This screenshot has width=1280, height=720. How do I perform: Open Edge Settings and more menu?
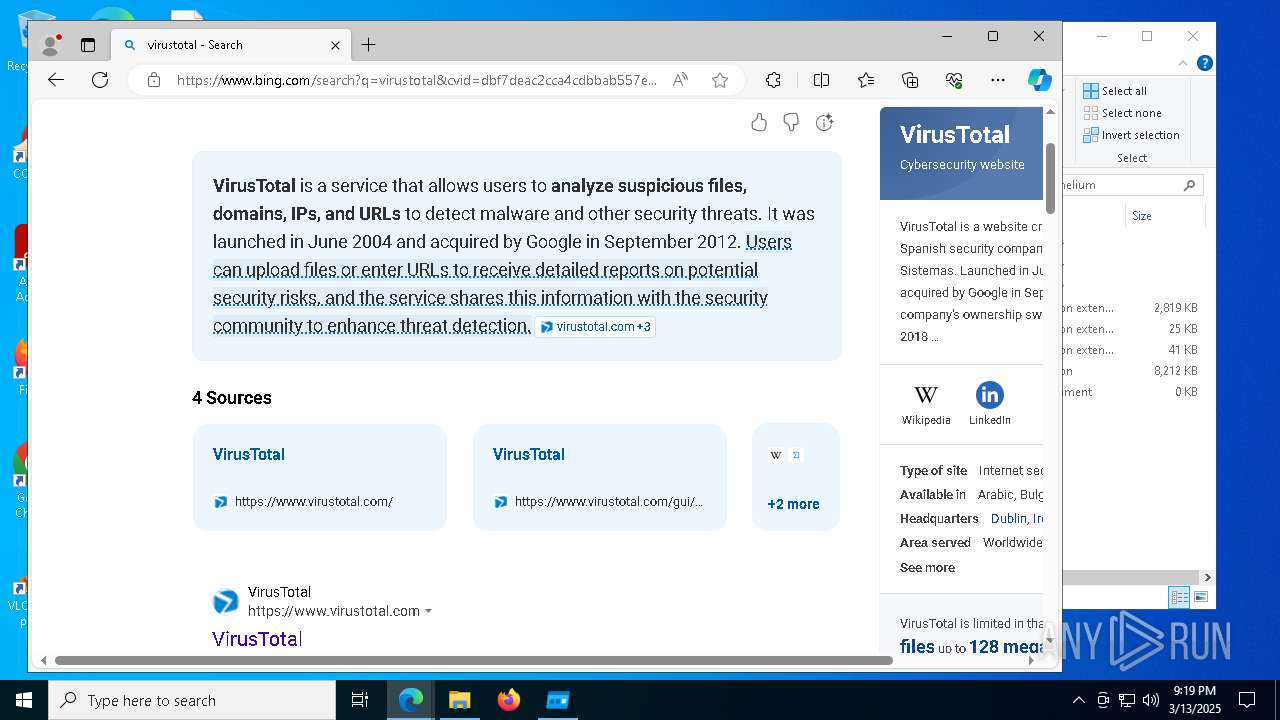[x=998, y=80]
